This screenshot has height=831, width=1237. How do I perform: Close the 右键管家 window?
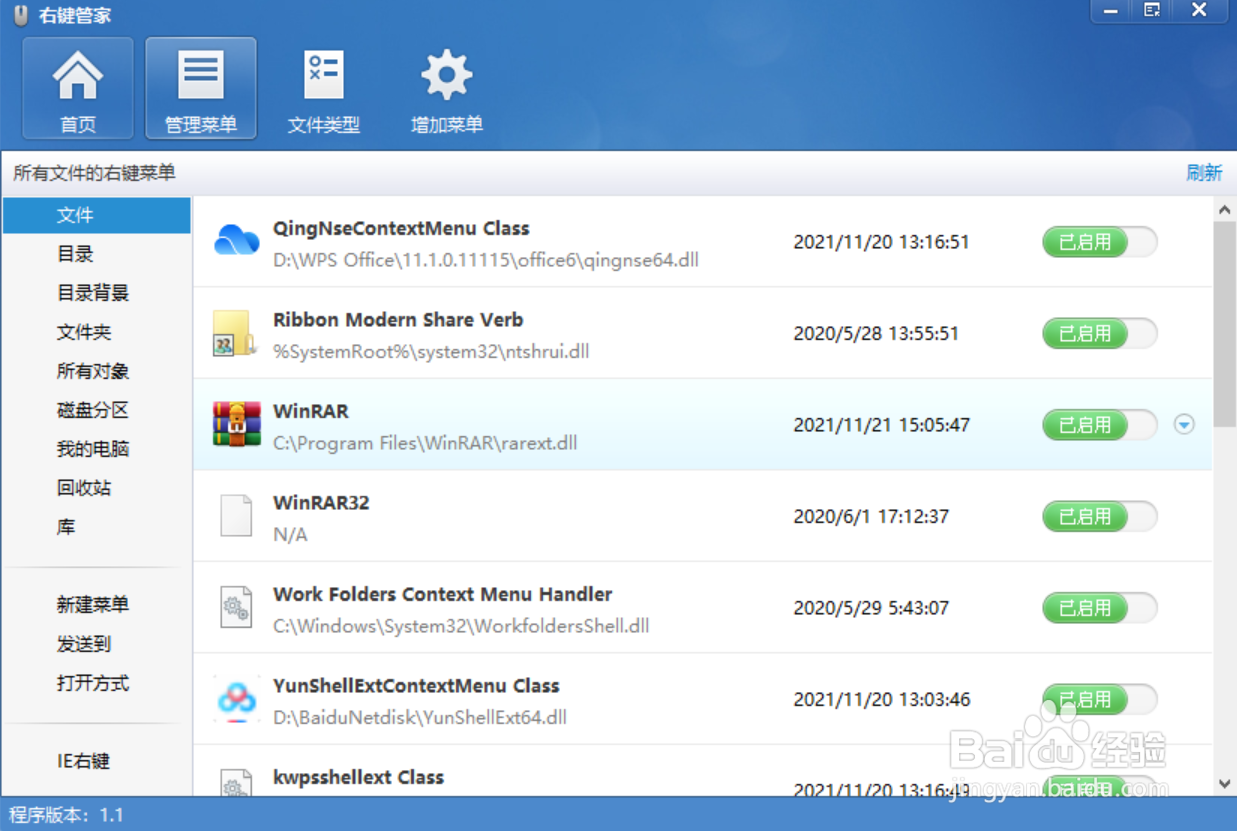1201,10
